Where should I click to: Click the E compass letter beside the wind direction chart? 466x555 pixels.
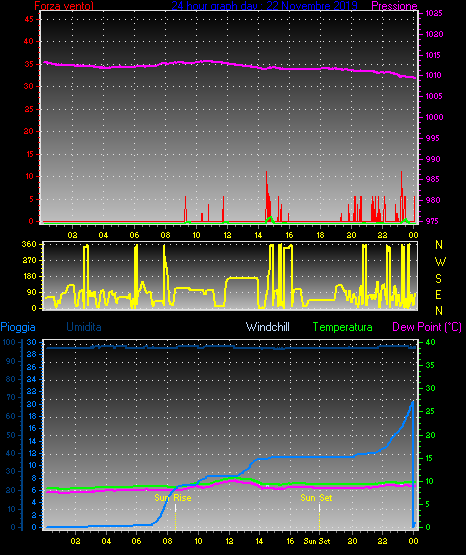[438, 294]
